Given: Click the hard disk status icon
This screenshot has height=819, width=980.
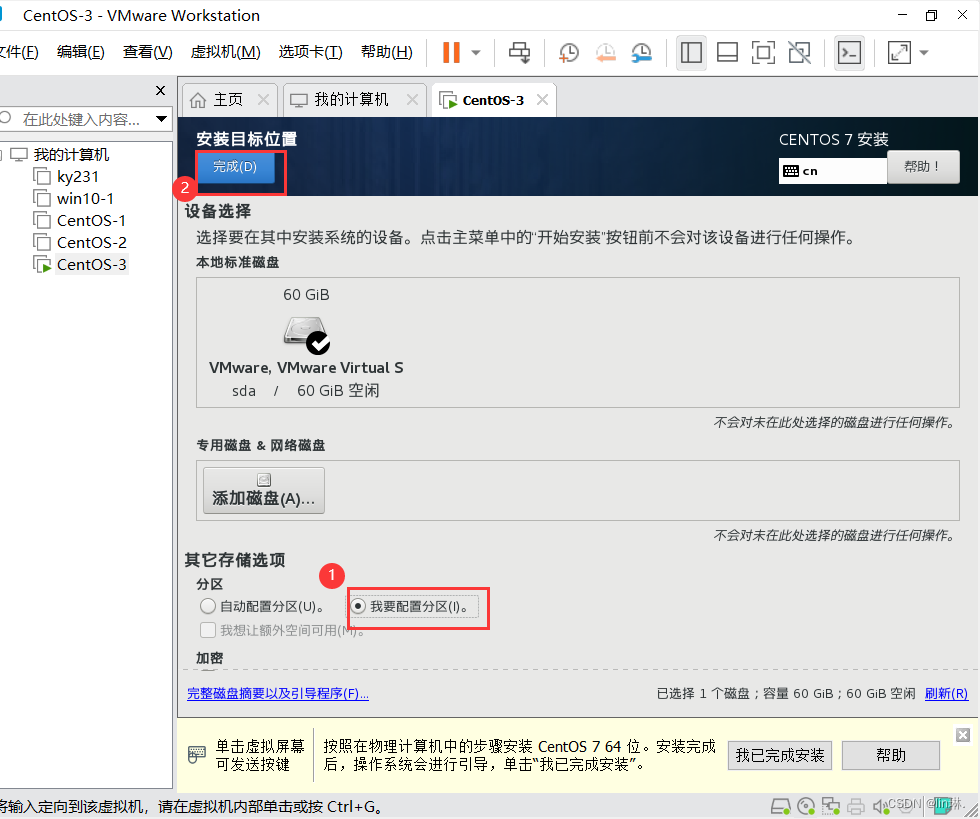Looking at the screenshot, I should coord(781,806).
